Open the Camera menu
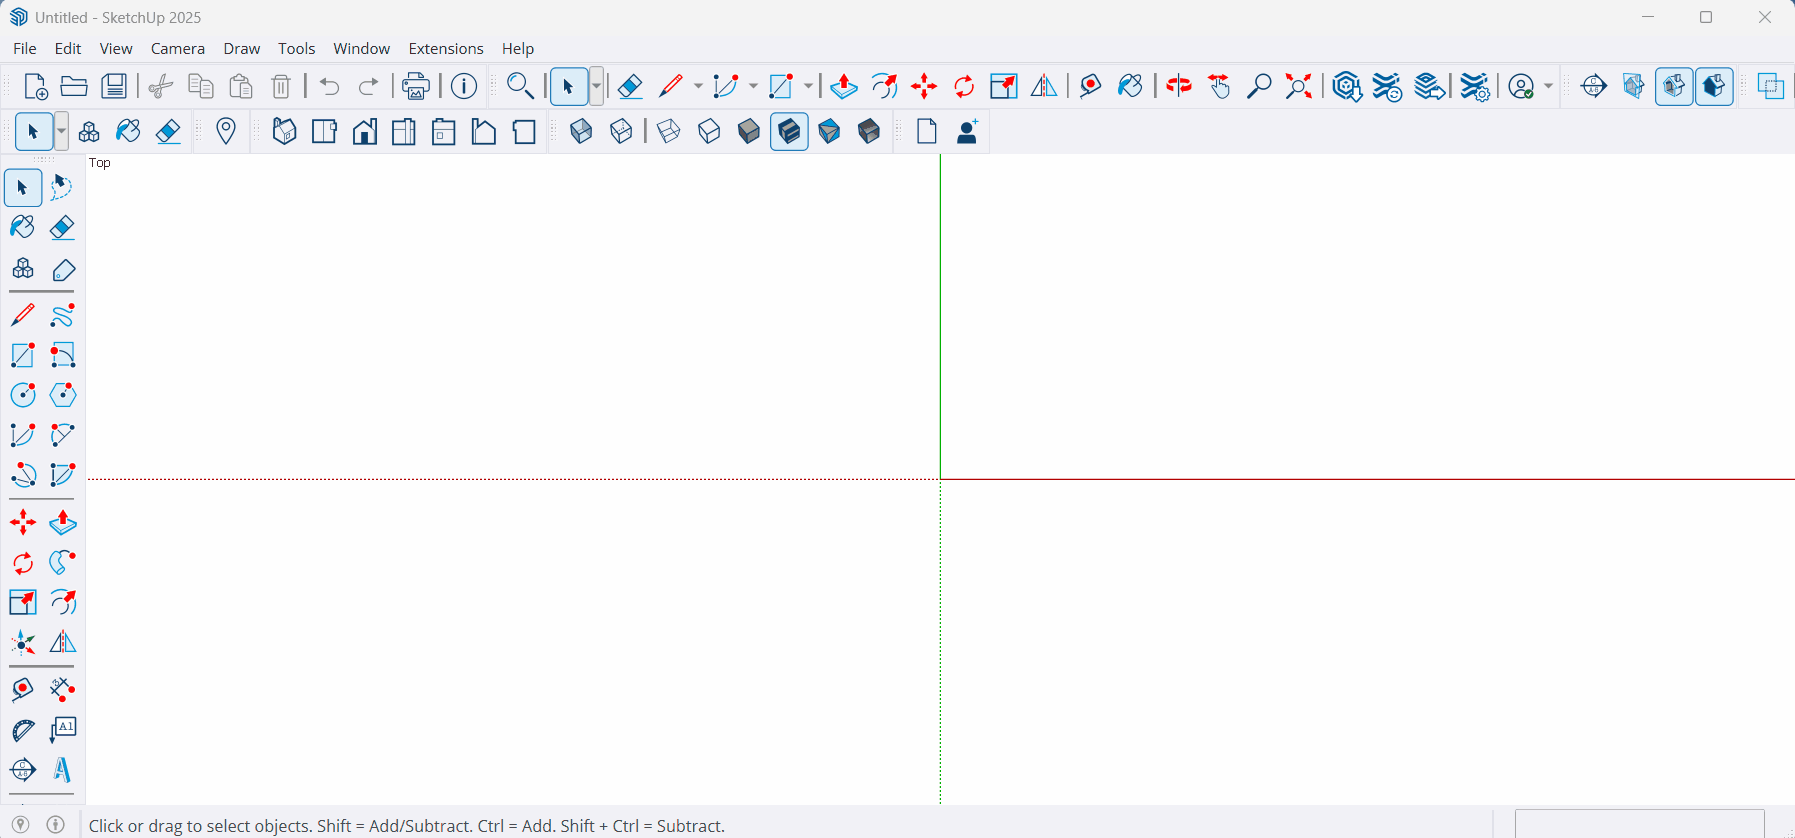Viewport: 1795px width, 838px height. coord(177,48)
